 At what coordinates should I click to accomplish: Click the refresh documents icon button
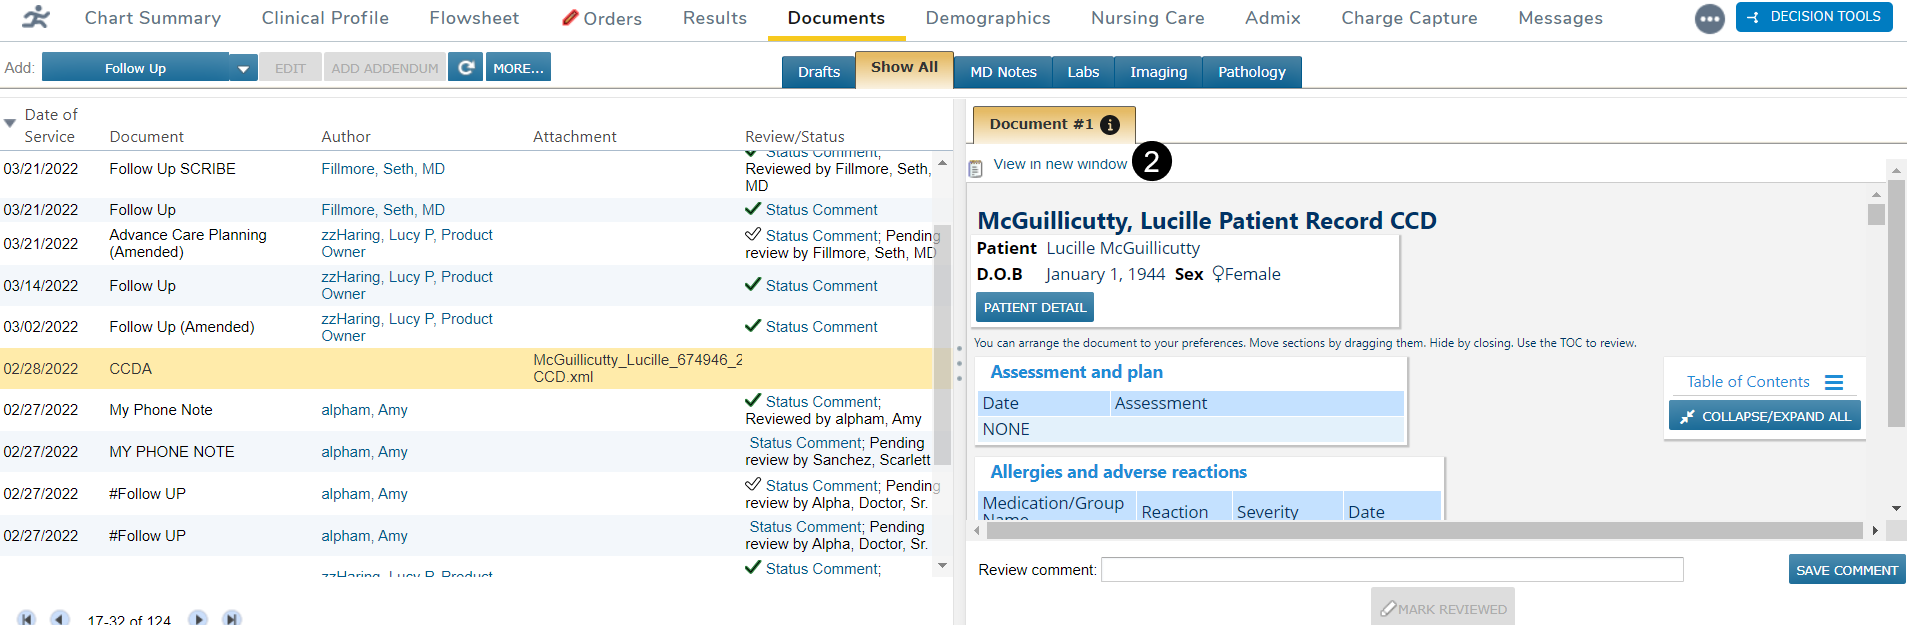465,68
